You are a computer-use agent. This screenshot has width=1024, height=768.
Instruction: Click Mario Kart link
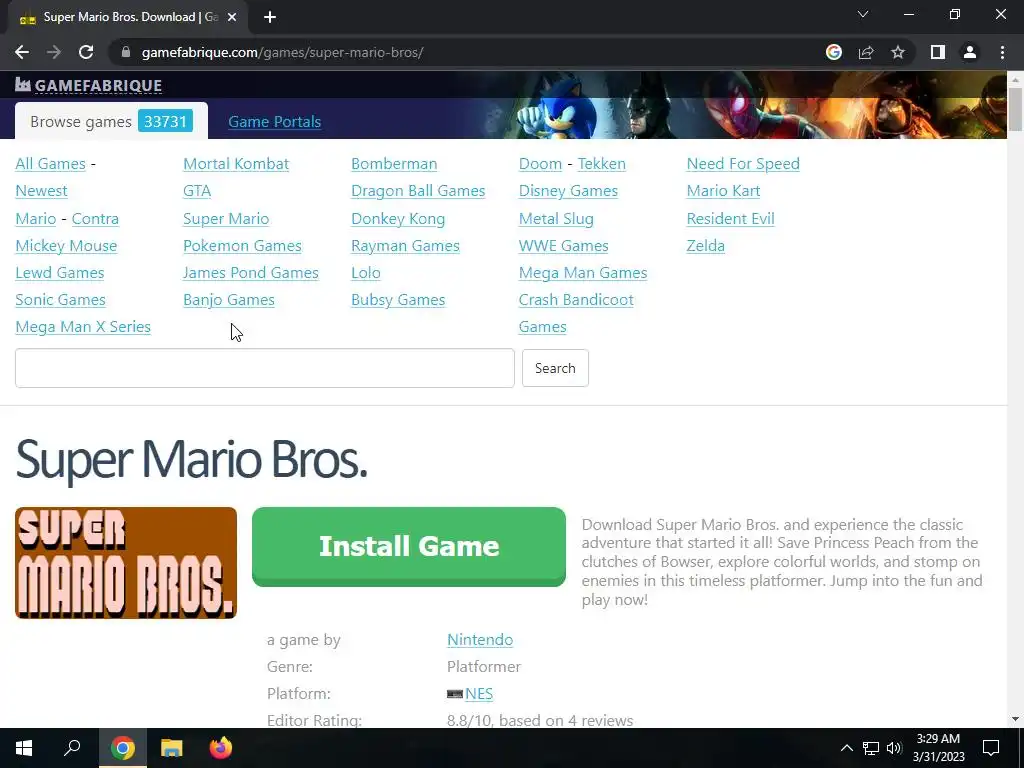tap(723, 191)
